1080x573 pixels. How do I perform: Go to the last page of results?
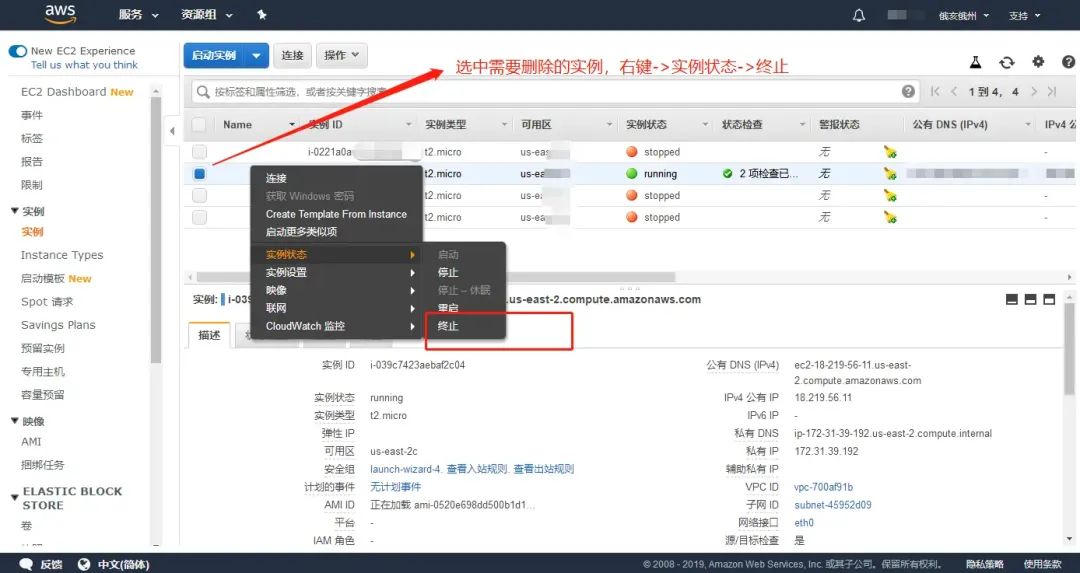(1052, 91)
